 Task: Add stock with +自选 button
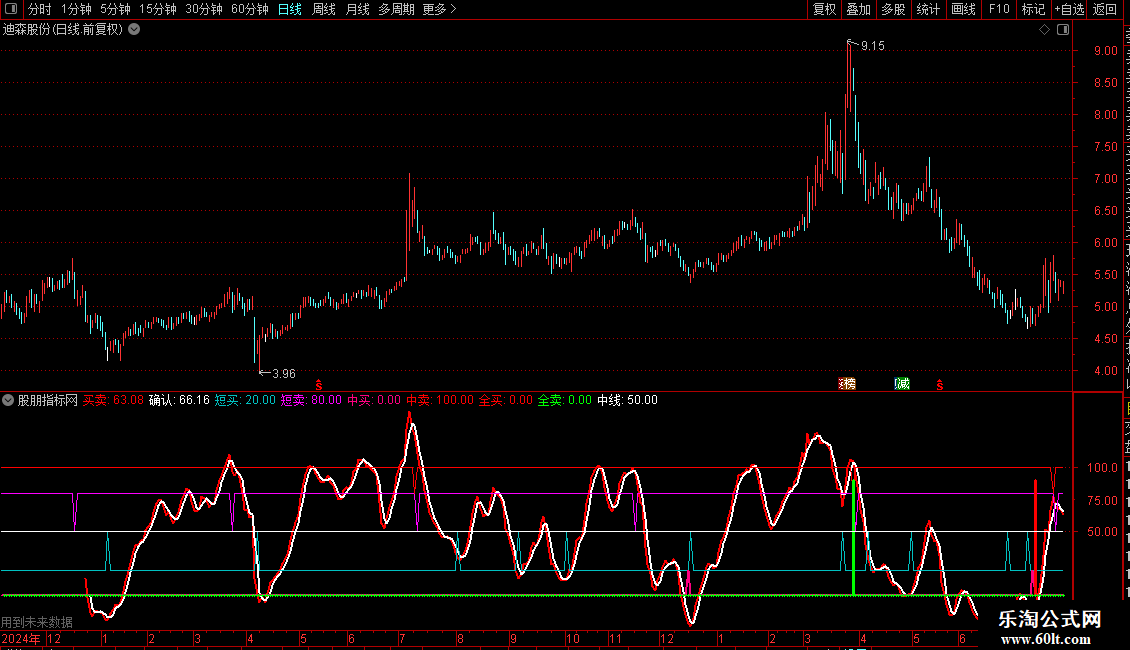point(1069,9)
